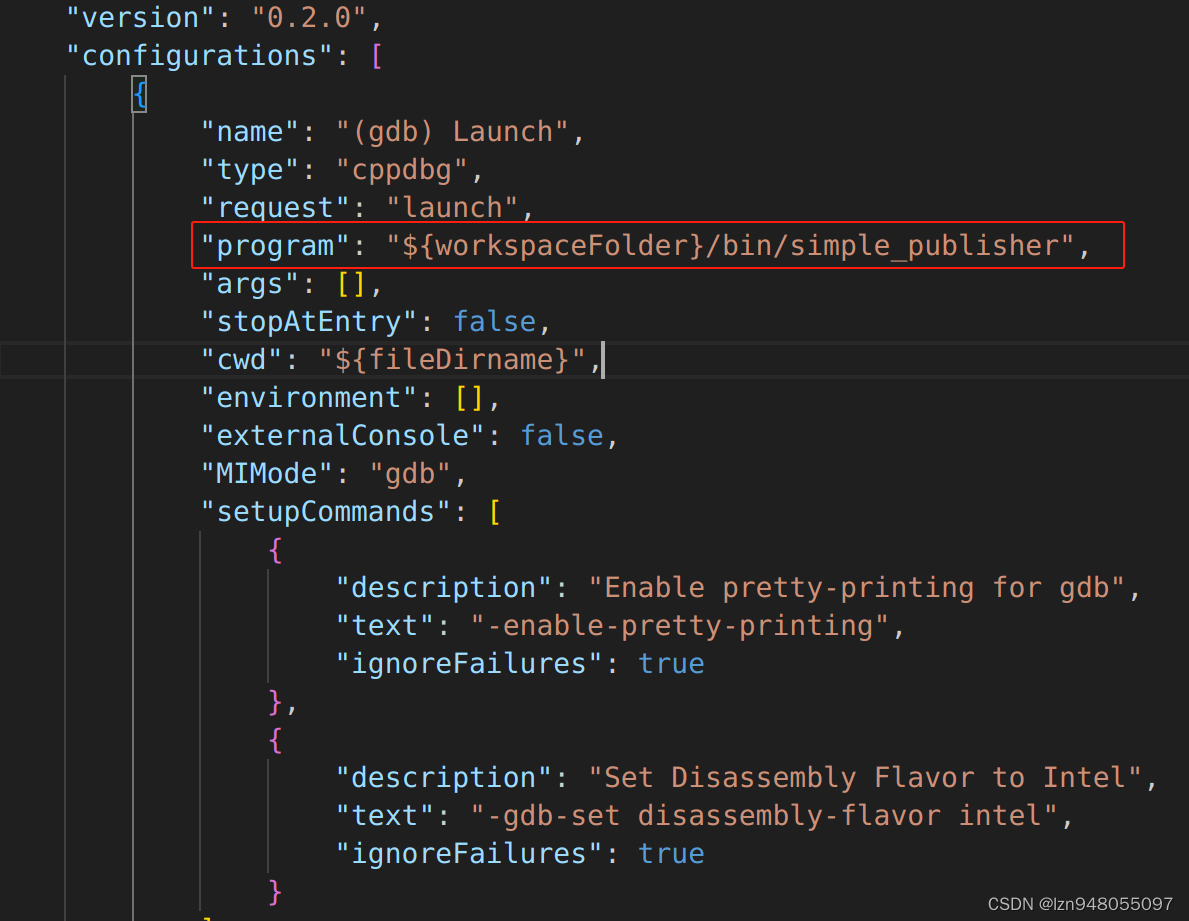Click "false" next to externalConsole
This screenshot has width=1189, height=921.
(562, 435)
